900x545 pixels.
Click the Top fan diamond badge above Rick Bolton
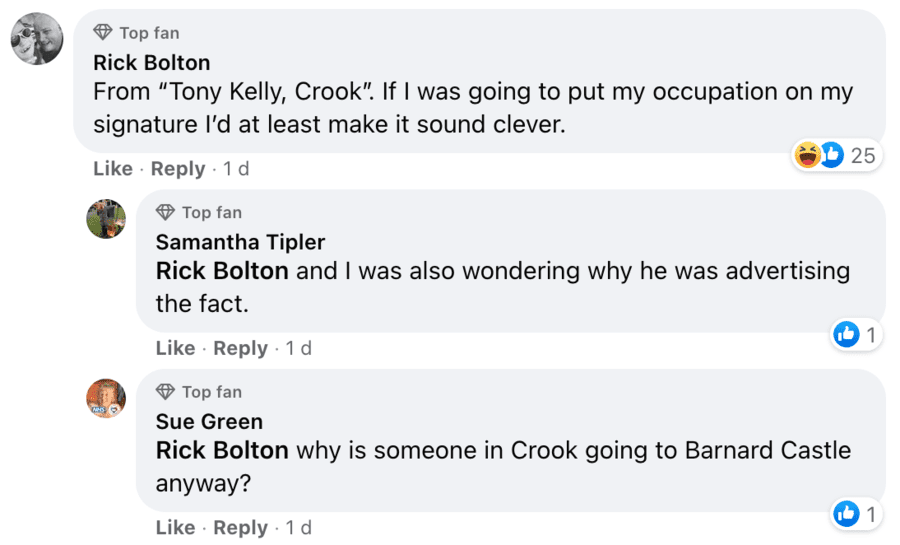tap(102, 33)
